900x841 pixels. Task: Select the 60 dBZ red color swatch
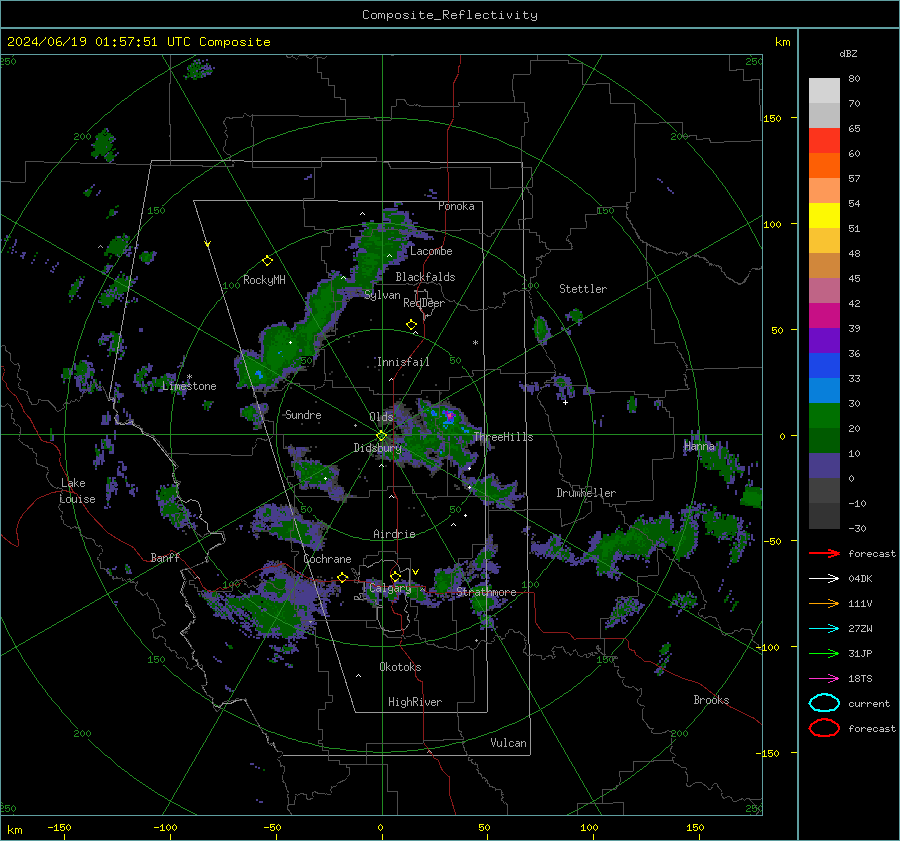click(x=824, y=141)
